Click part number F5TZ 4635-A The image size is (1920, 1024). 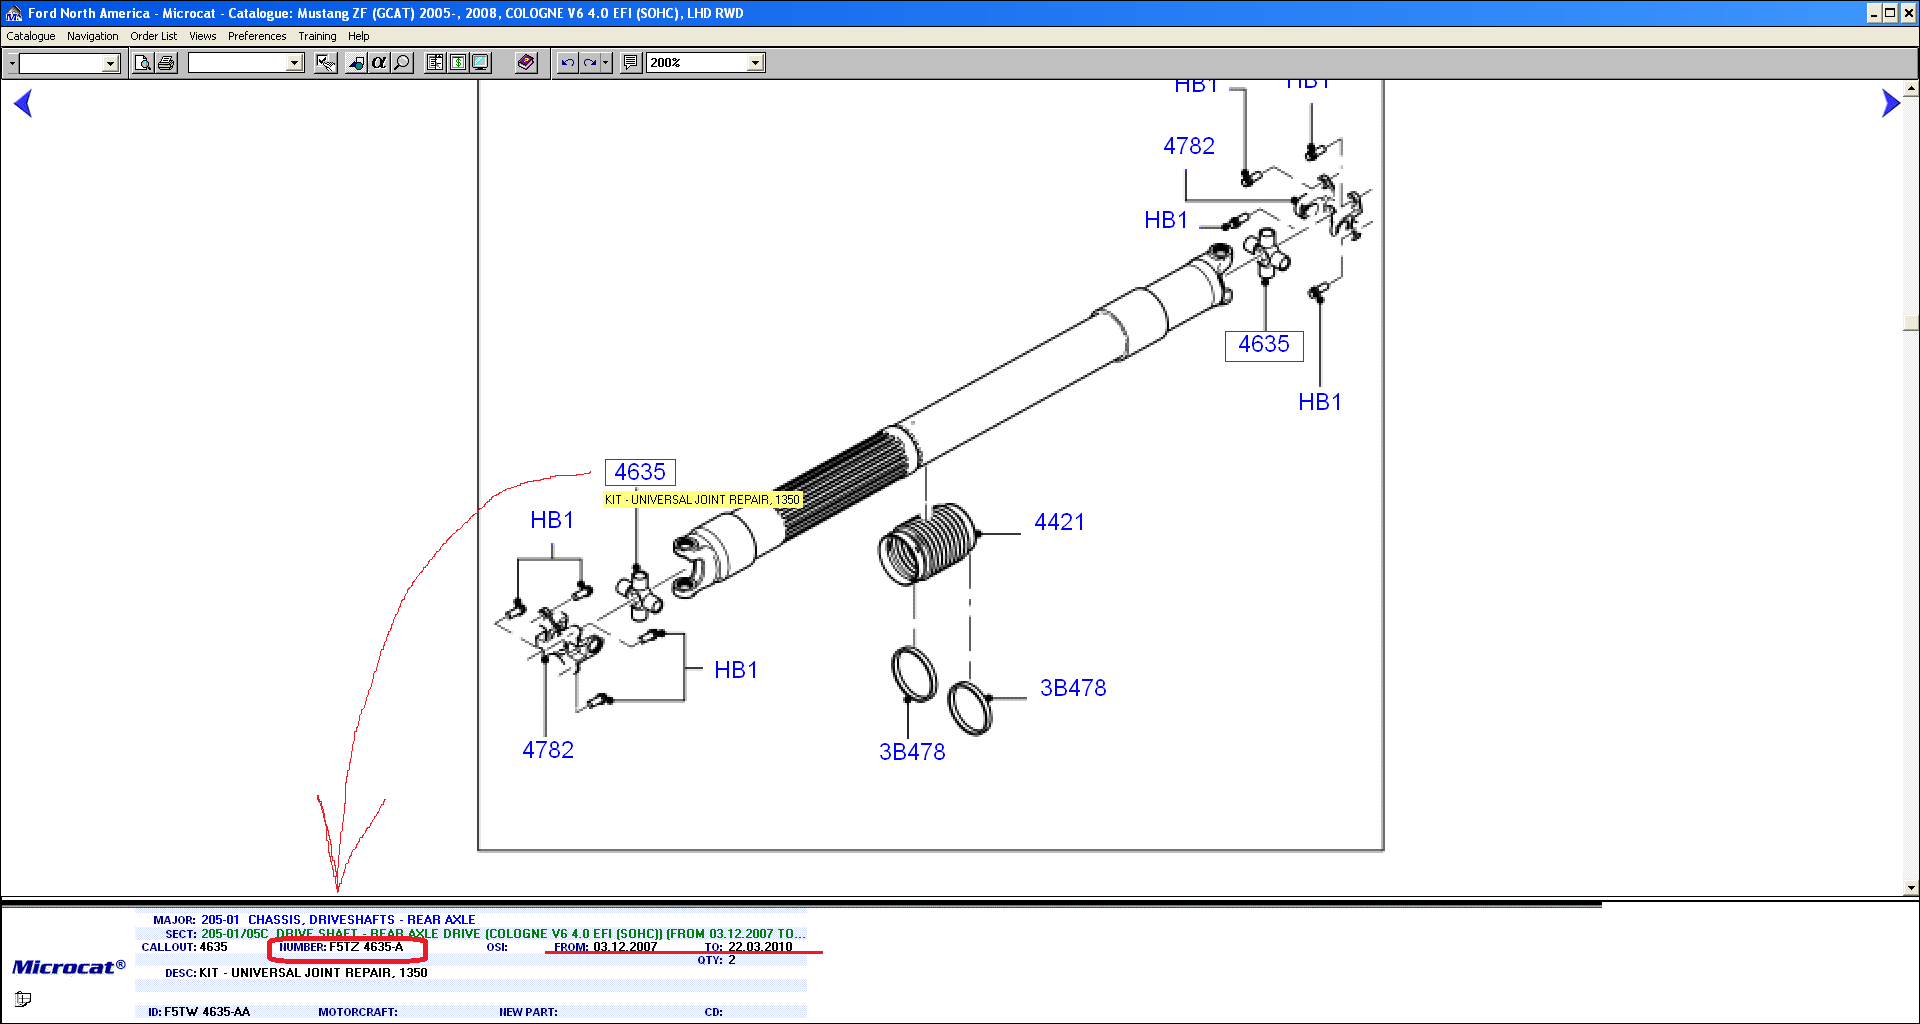(366, 947)
